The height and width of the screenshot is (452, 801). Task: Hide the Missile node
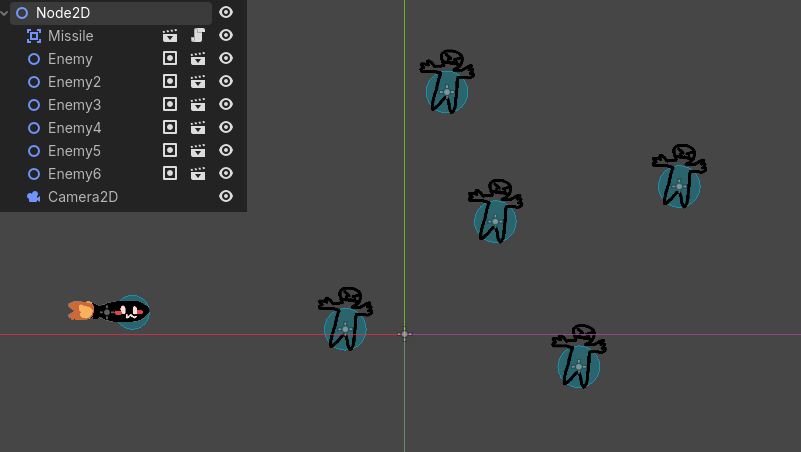(226, 35)
